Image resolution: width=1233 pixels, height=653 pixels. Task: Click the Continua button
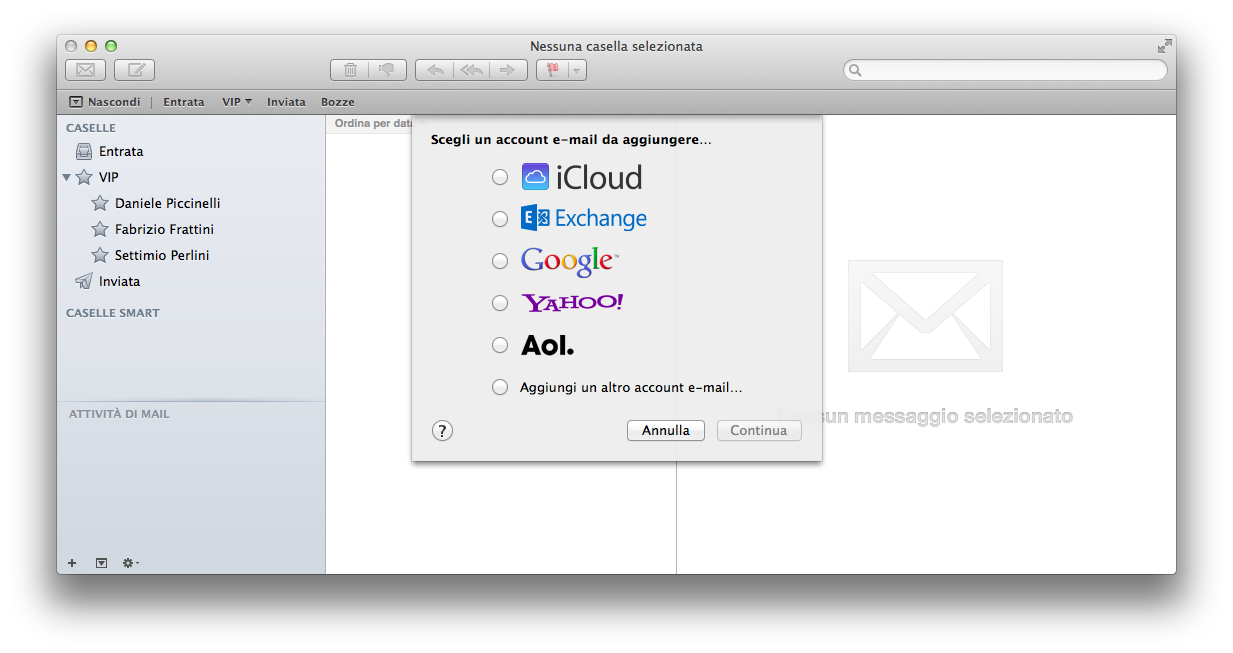coord(759,431)
